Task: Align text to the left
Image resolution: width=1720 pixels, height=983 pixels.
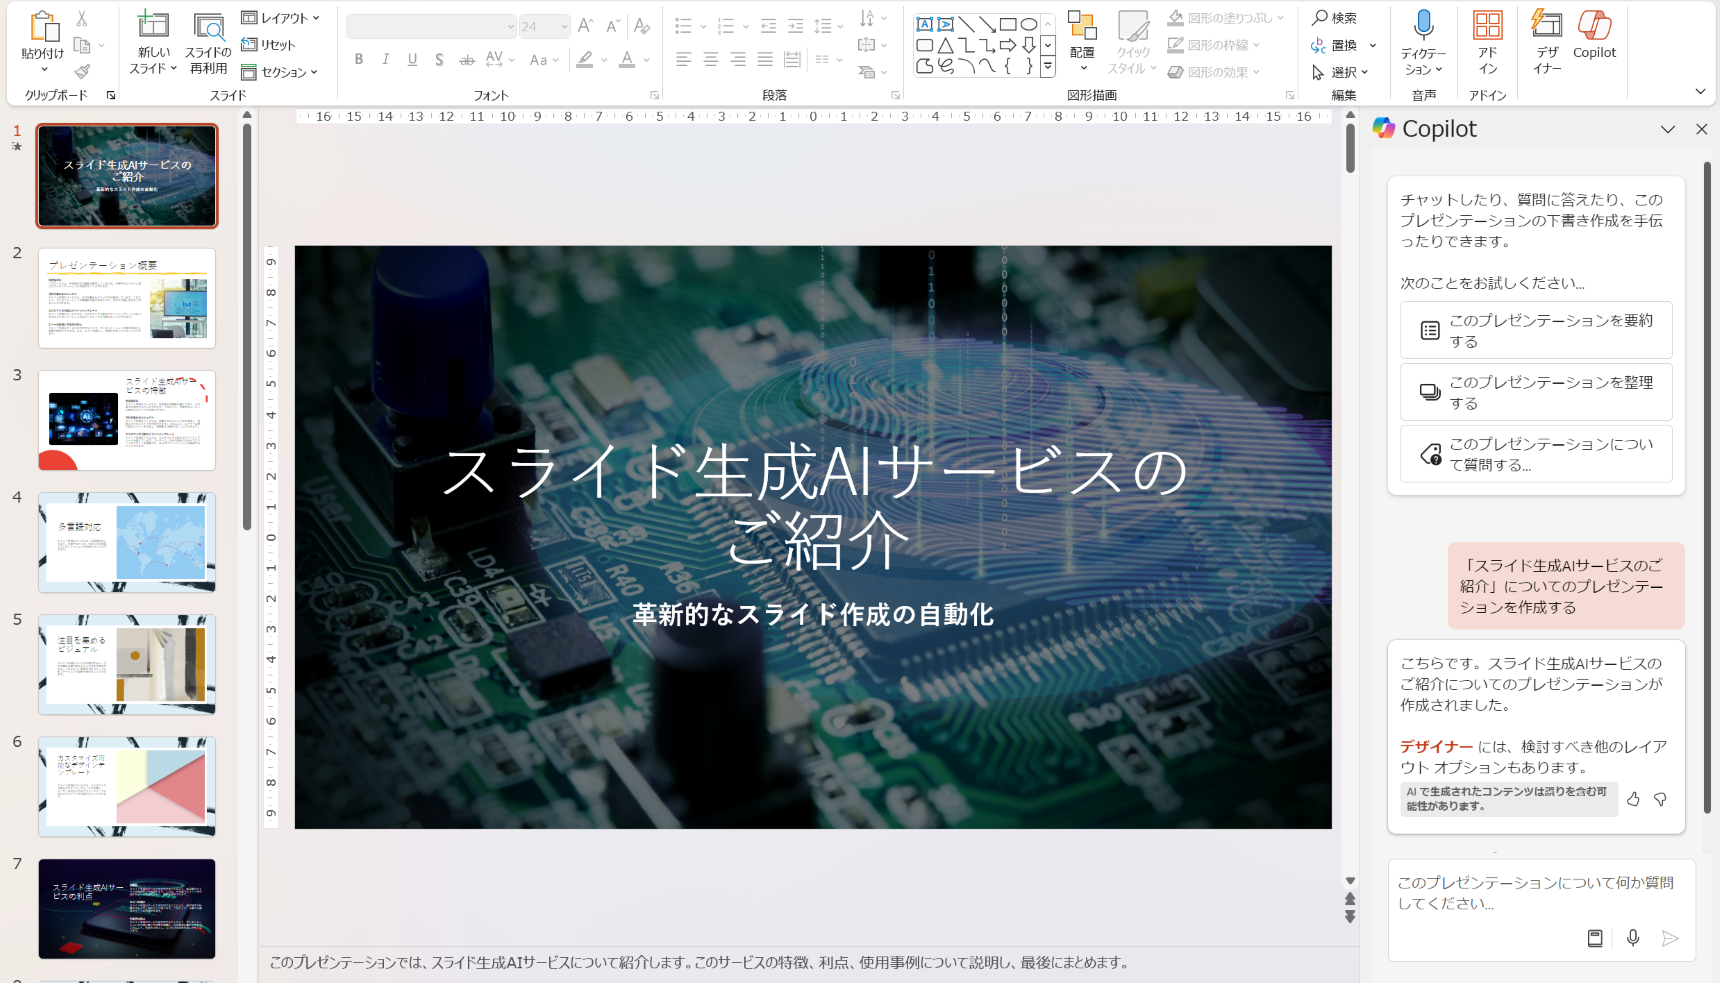Action: tap(684, 60)
